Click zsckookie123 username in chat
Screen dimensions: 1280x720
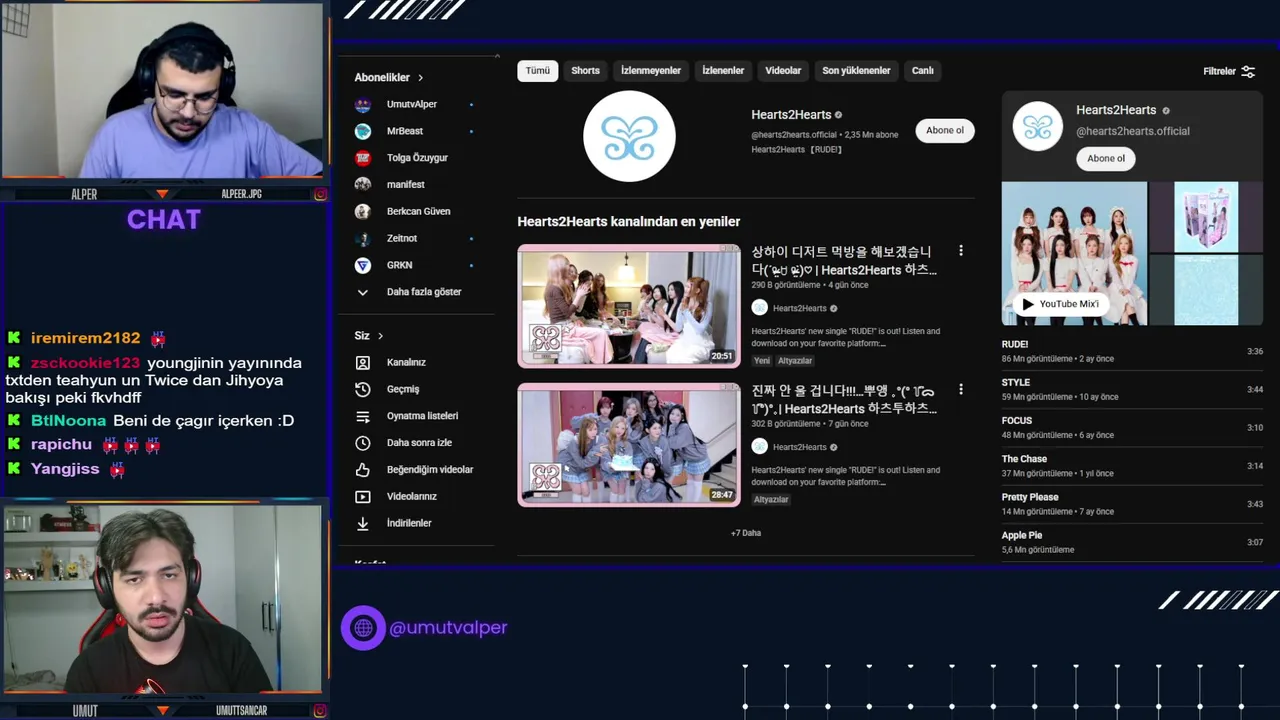coord(85,363)
